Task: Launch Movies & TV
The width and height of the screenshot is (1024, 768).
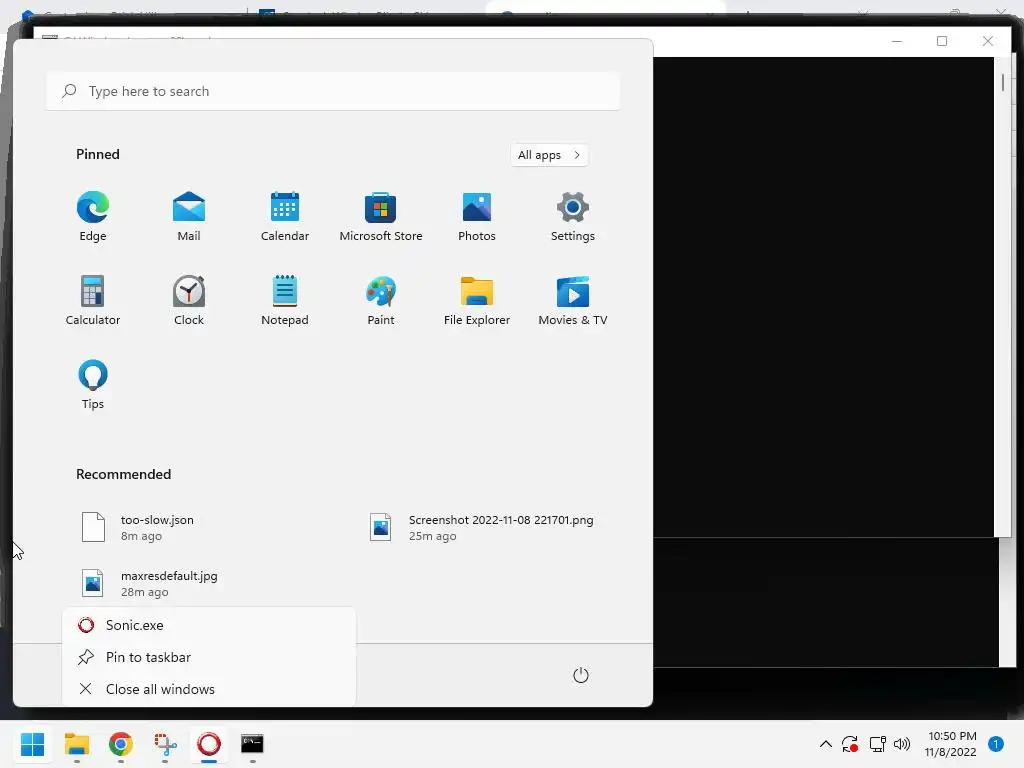Action: point(573,300)
